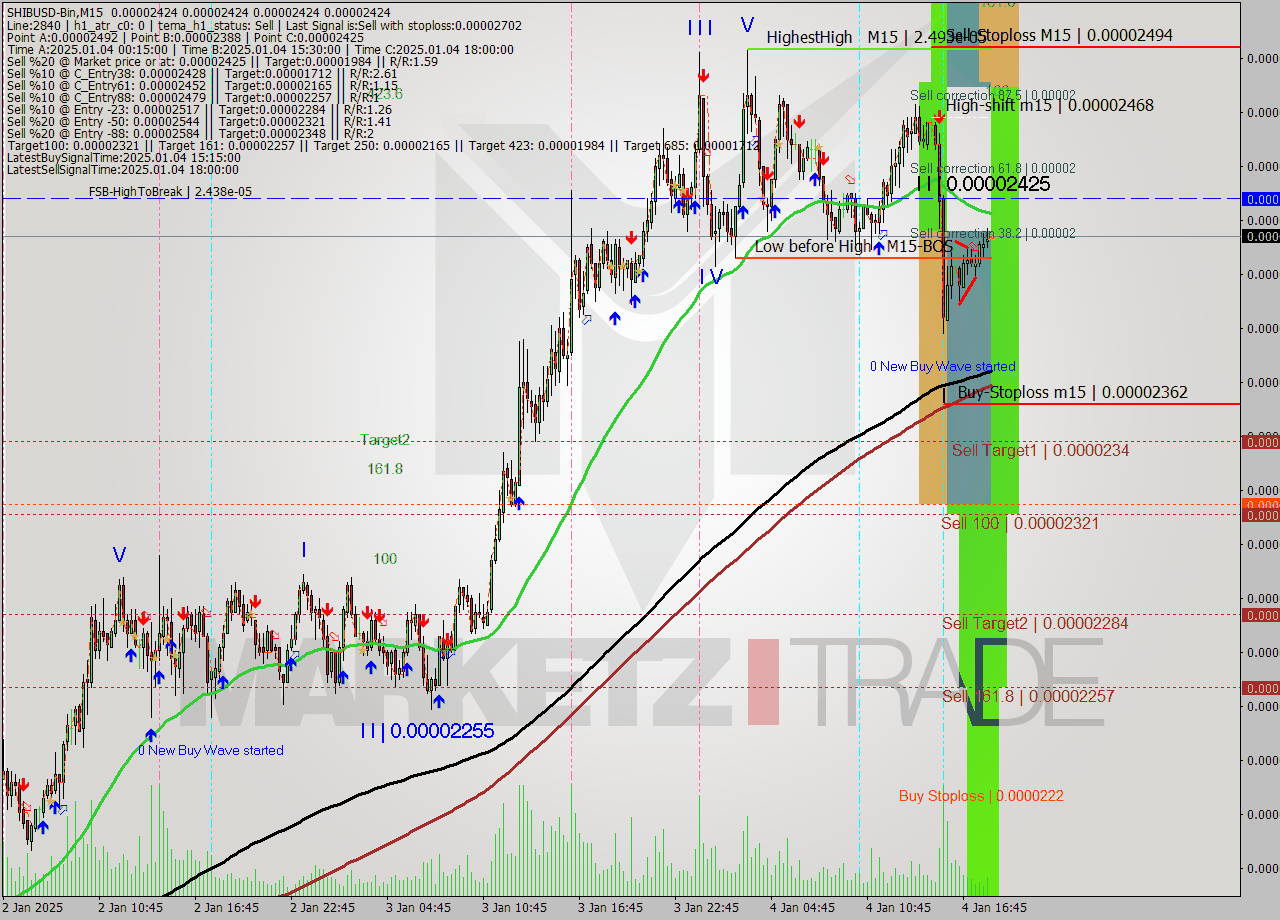The width and height of the screenshot is (1280, 920).
Task: Select the '0 New Buy Wave started' label above Buy-Stoploss m15
Action: pos(942,366)
